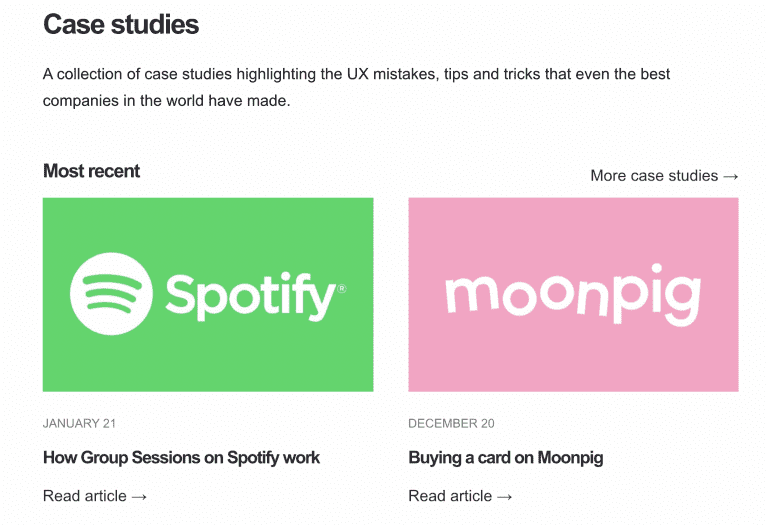This screenshot has height=525, width=768.
Task: Click the Most recent section heading
Action: (92, 171)
